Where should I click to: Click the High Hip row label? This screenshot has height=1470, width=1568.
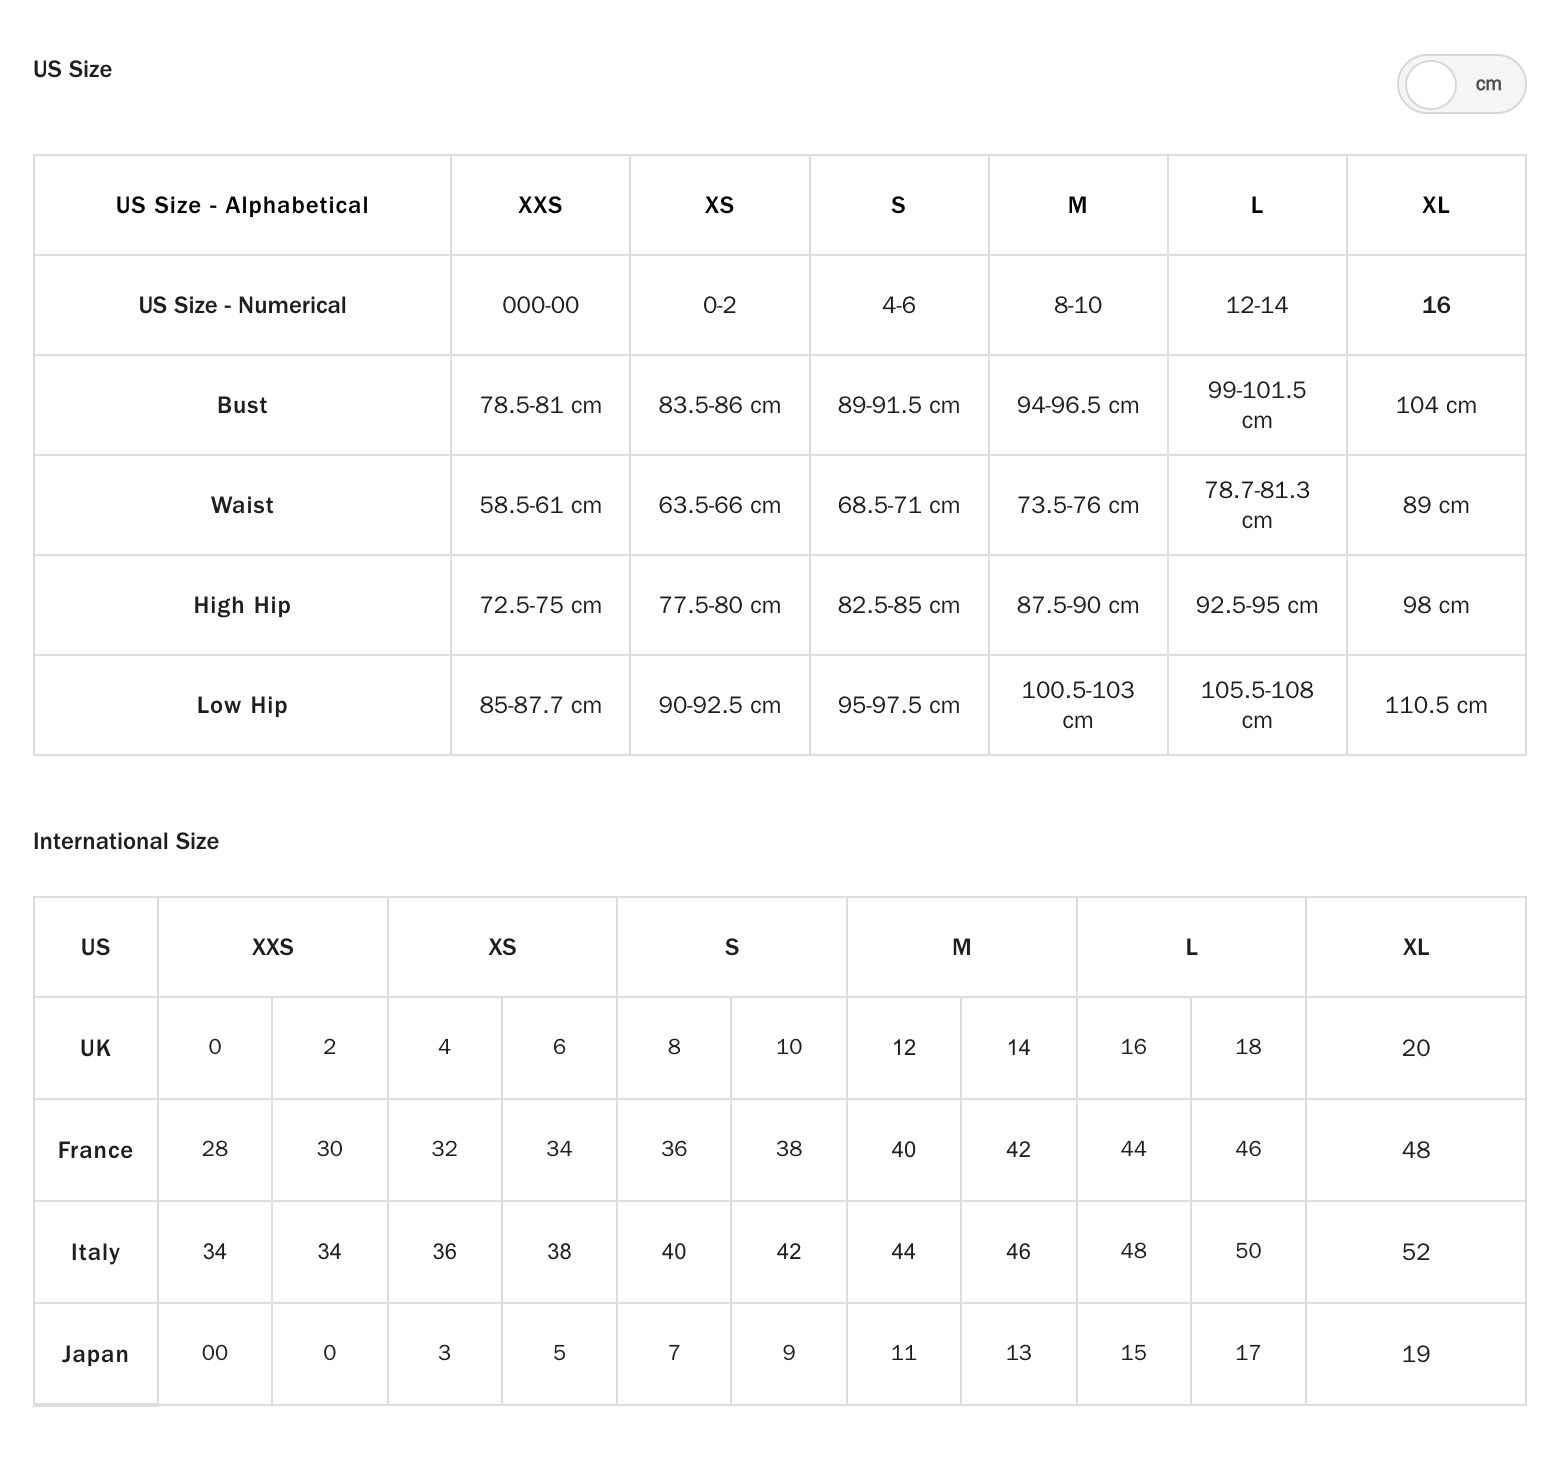242,605
